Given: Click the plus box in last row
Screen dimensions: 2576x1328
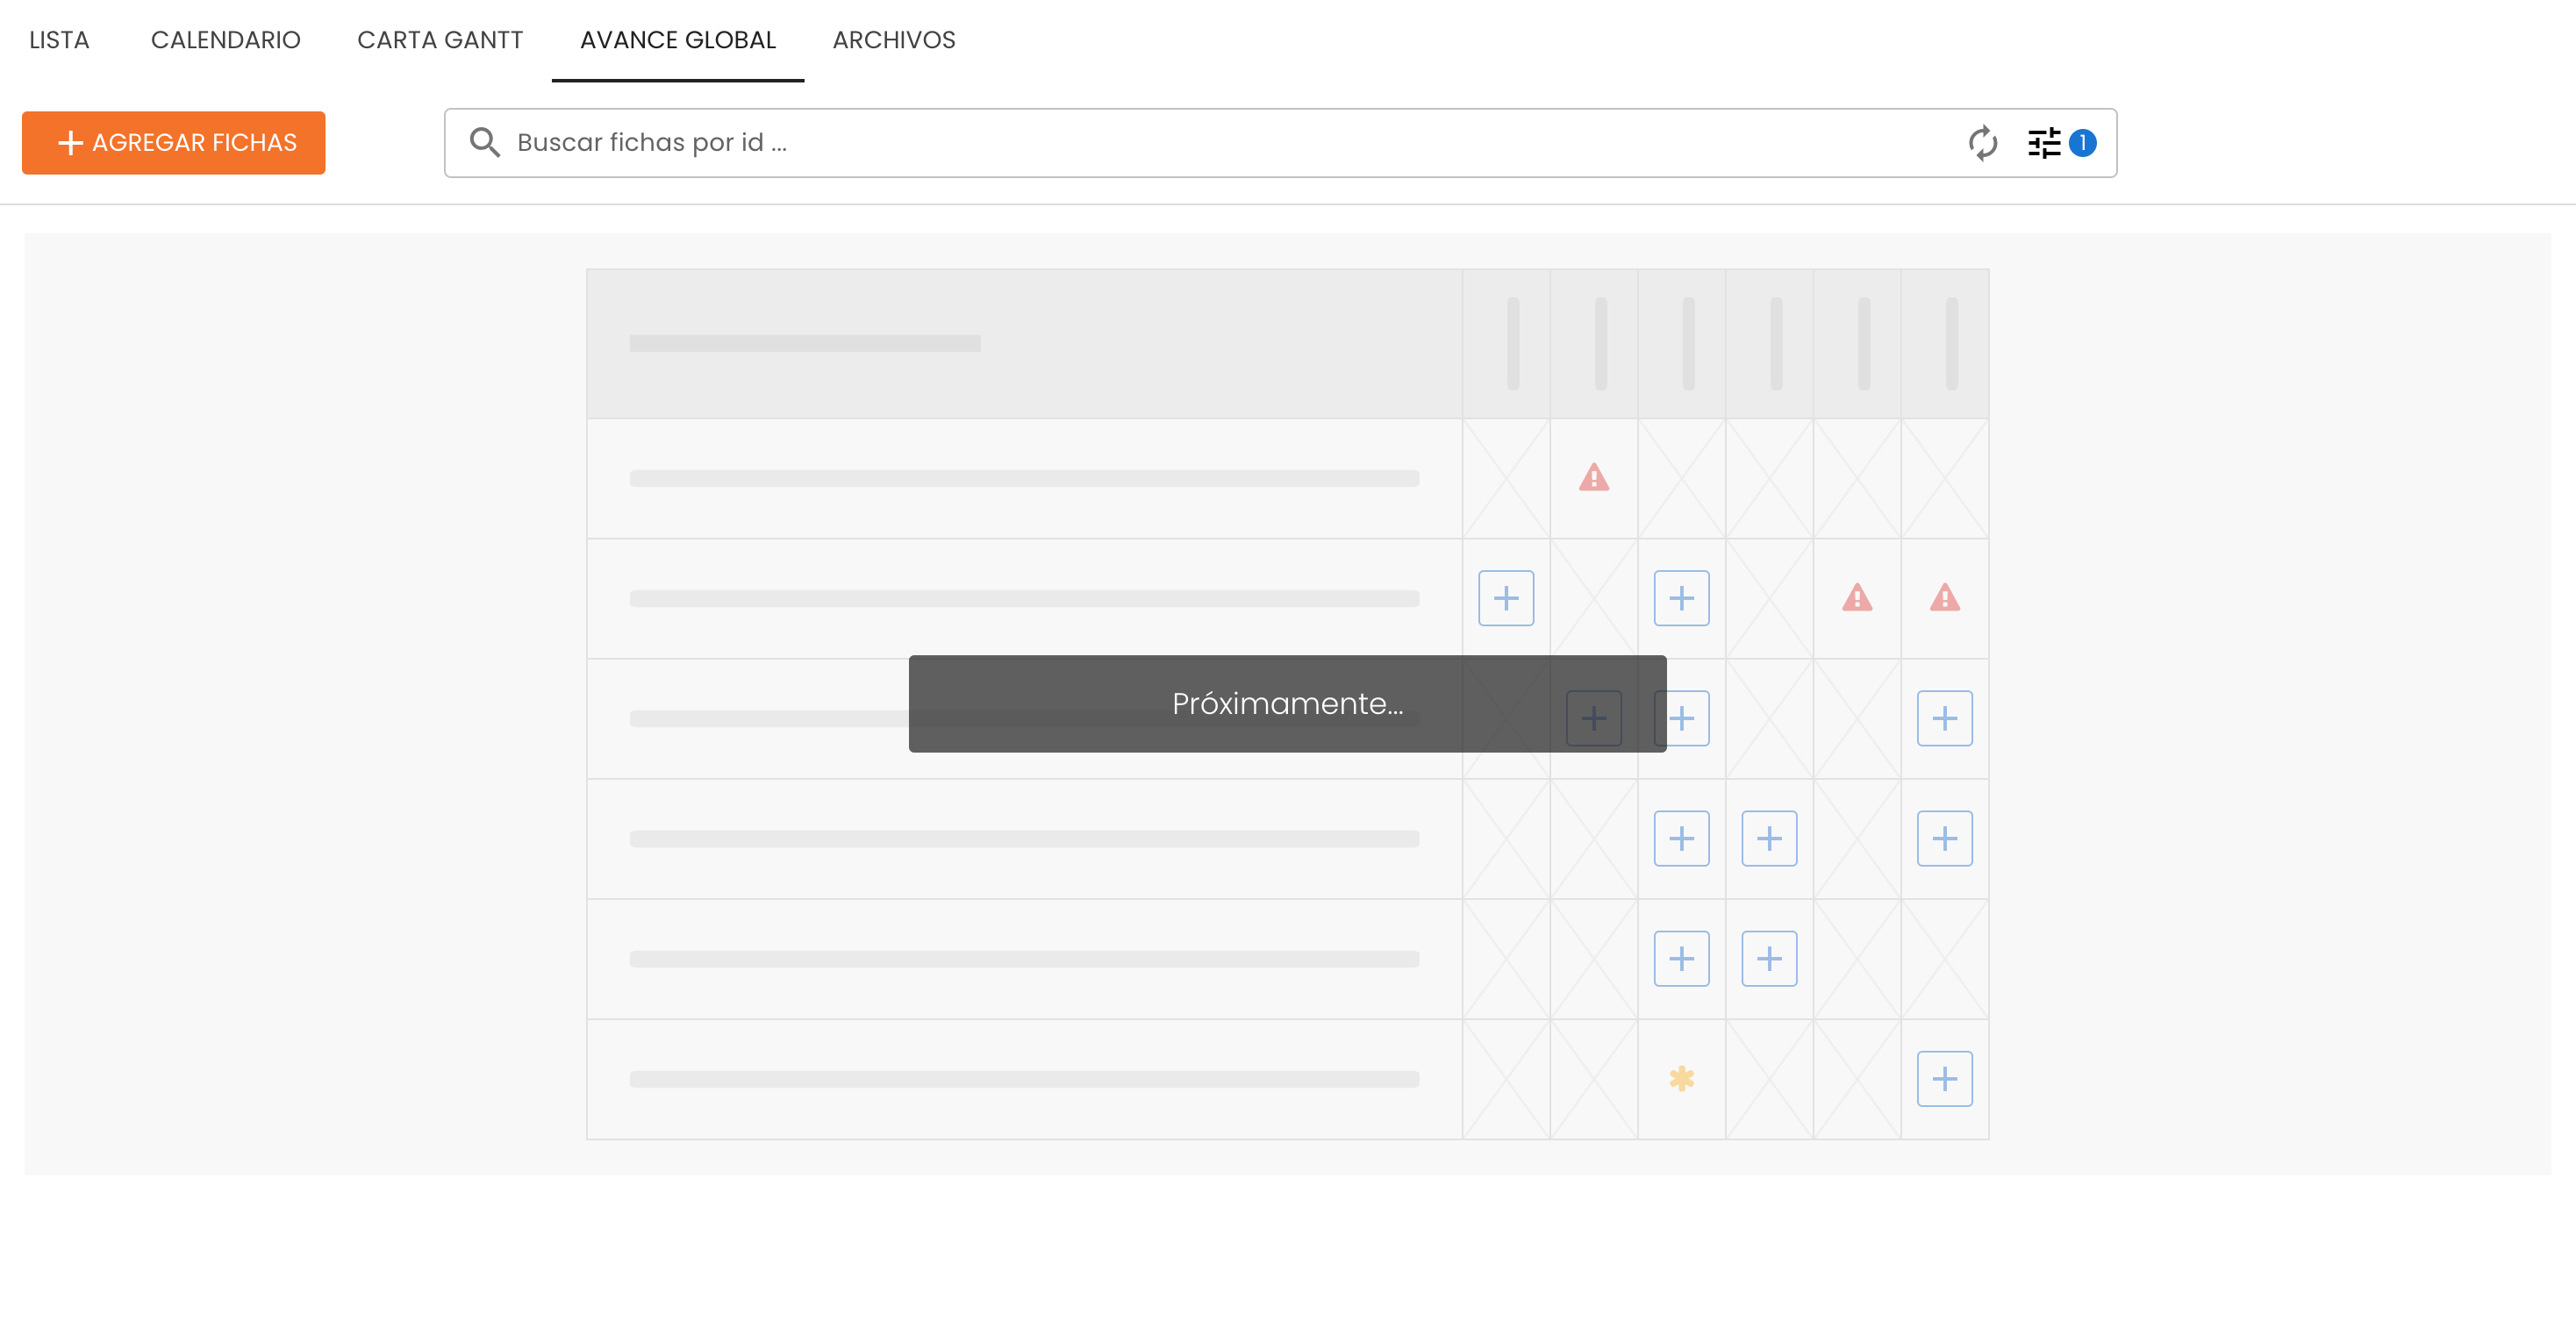Looking at the screenshot, I should 1944,1078.
